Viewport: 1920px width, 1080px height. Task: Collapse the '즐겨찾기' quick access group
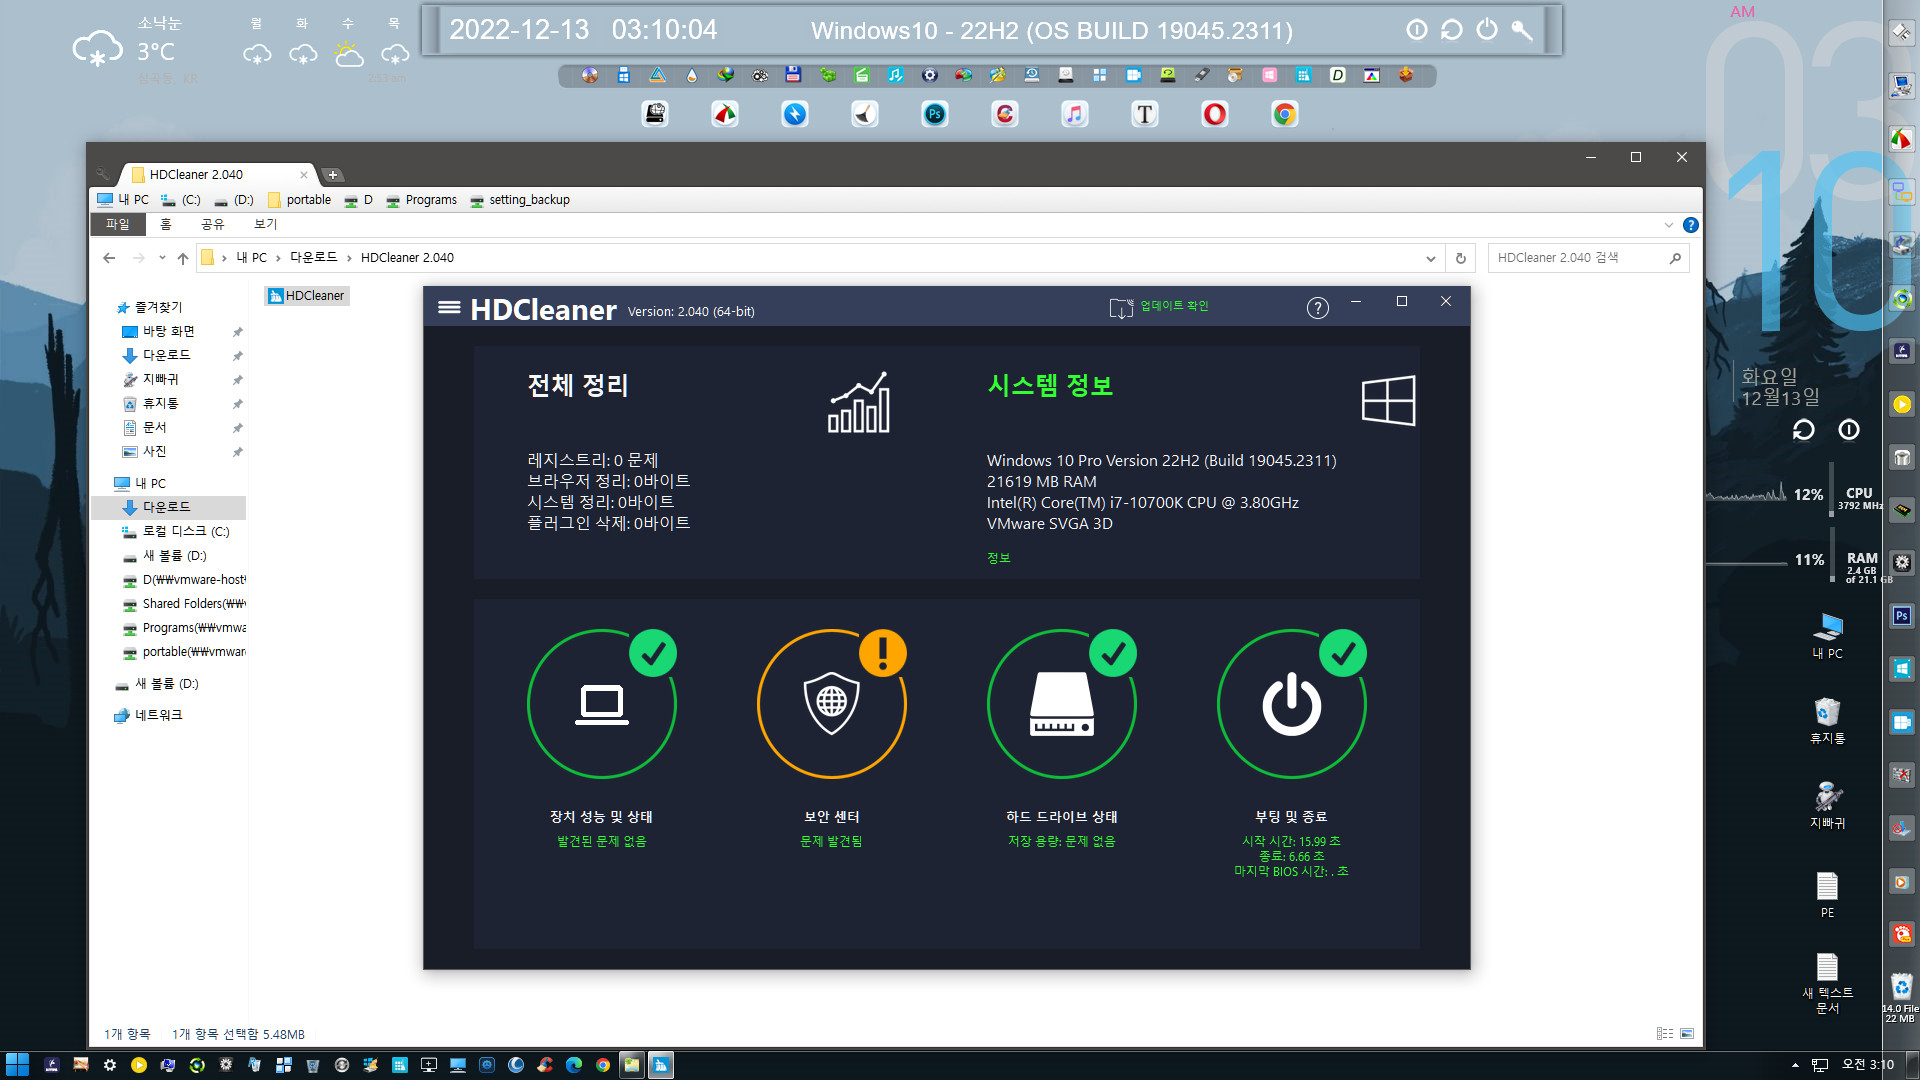pyautogui.click(x=159, y=307)
